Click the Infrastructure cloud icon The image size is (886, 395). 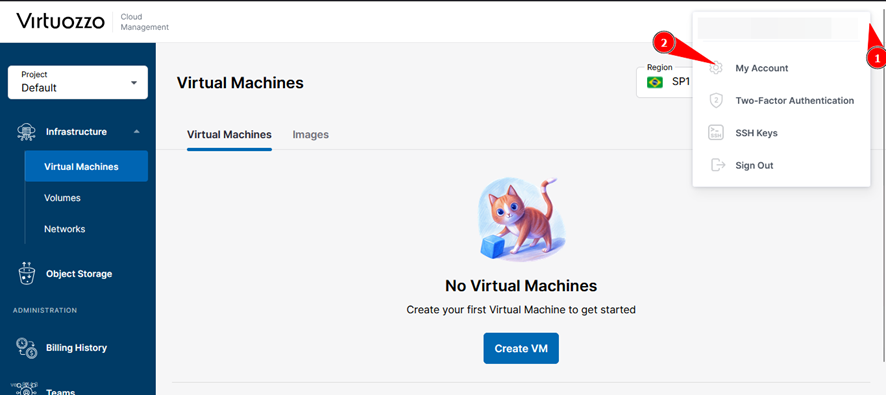(x=27, y=132)
